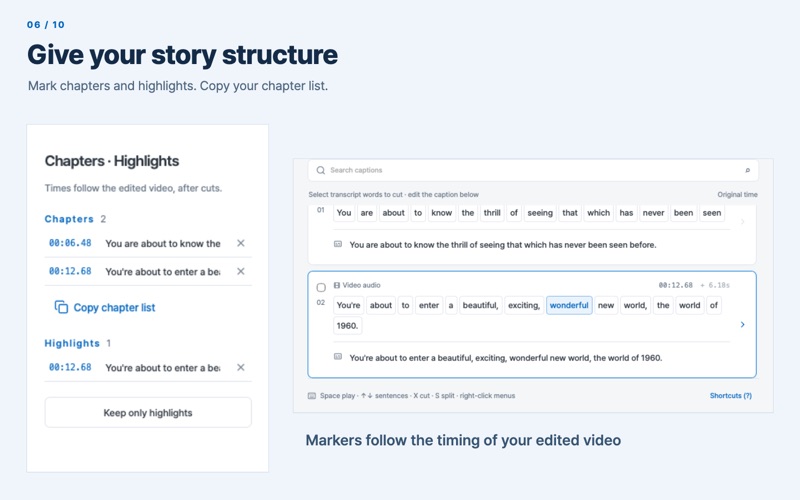Select the highlighted word 'wonderful'
The width and height of the screenshot is (800, 500).
tap(569, 306)
